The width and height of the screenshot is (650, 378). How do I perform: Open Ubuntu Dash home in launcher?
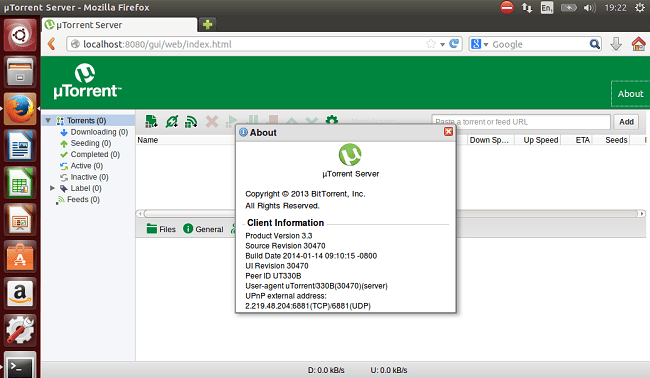pyautogui.click(x=20, y=35)
